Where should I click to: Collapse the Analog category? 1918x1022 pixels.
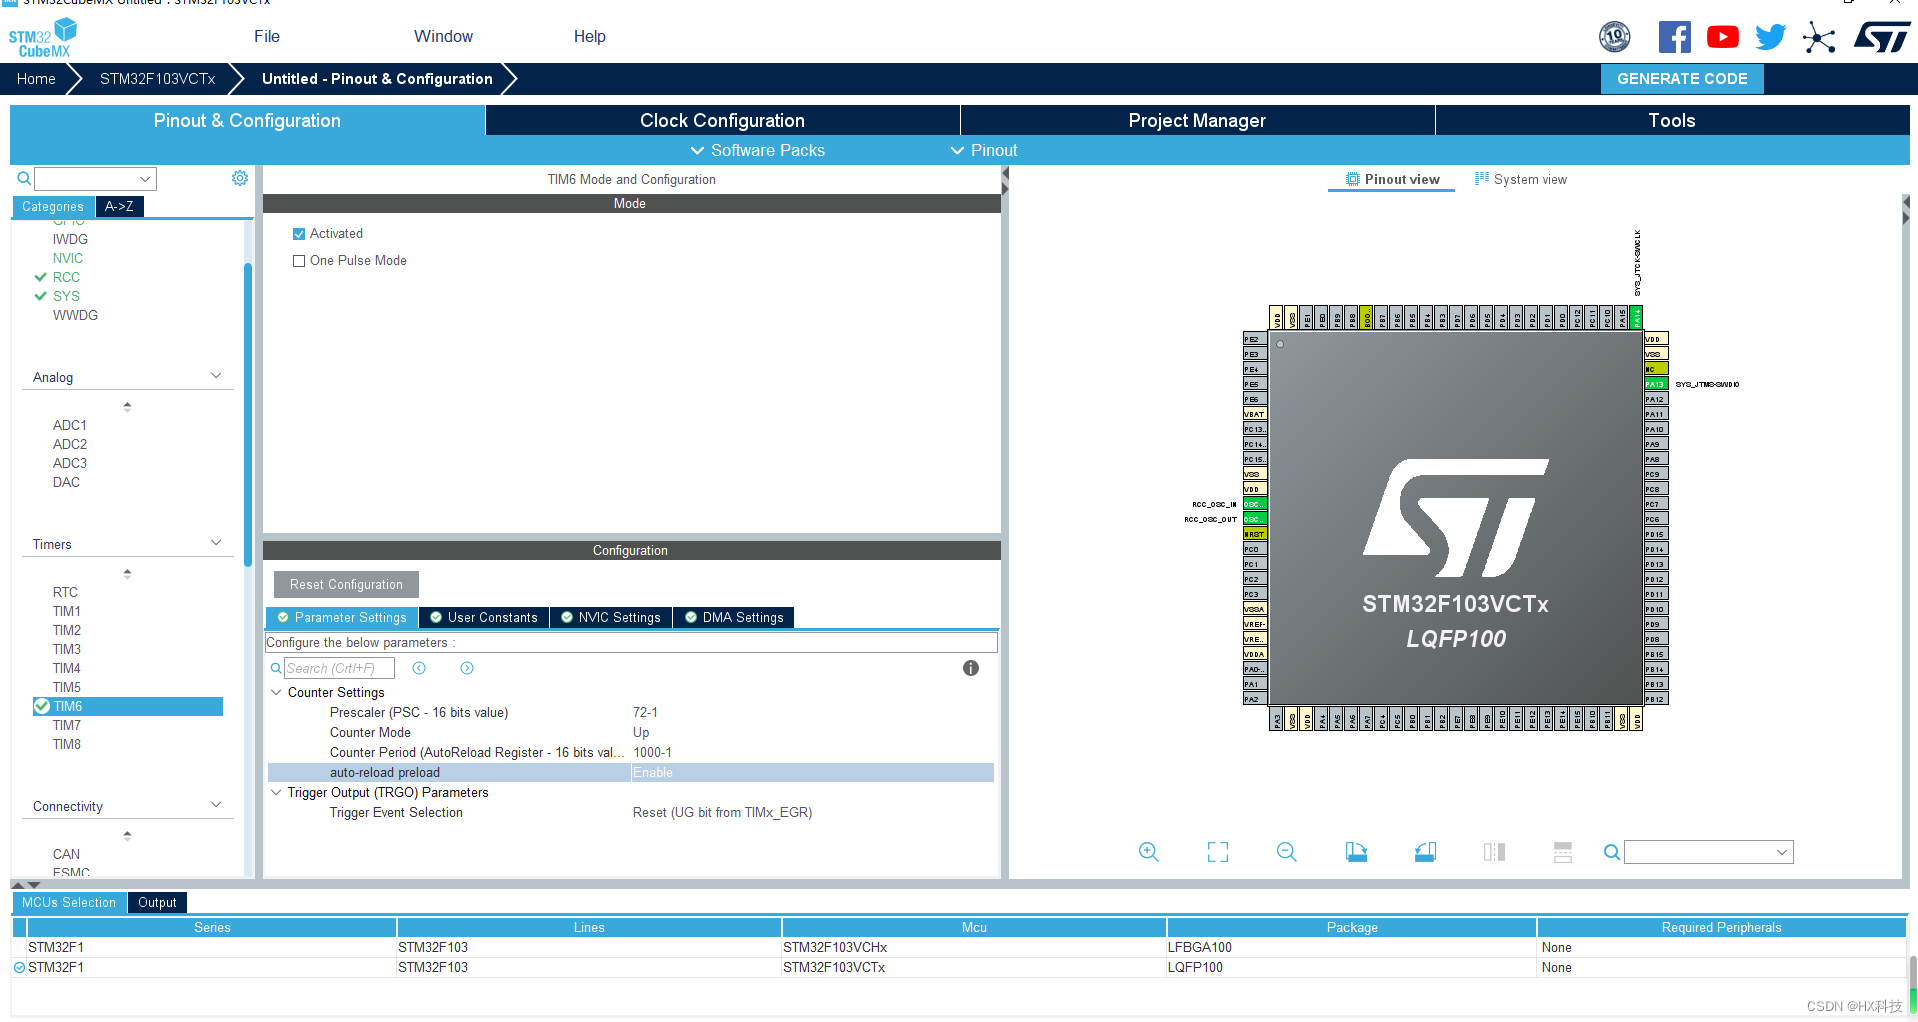216,376
